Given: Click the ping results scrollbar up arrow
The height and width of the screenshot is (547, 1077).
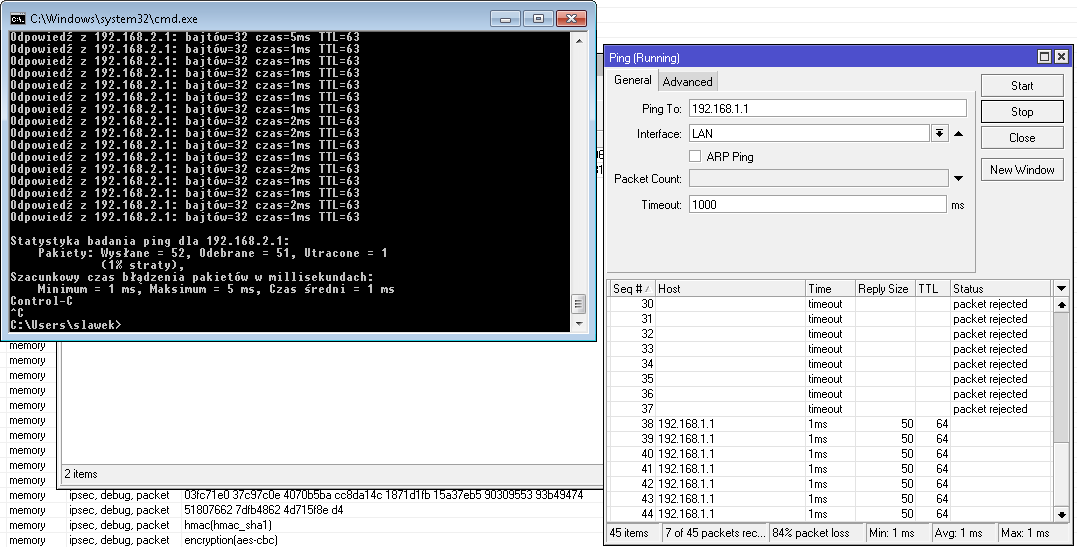Looking at the screenshot, I should click(1061, 304).
